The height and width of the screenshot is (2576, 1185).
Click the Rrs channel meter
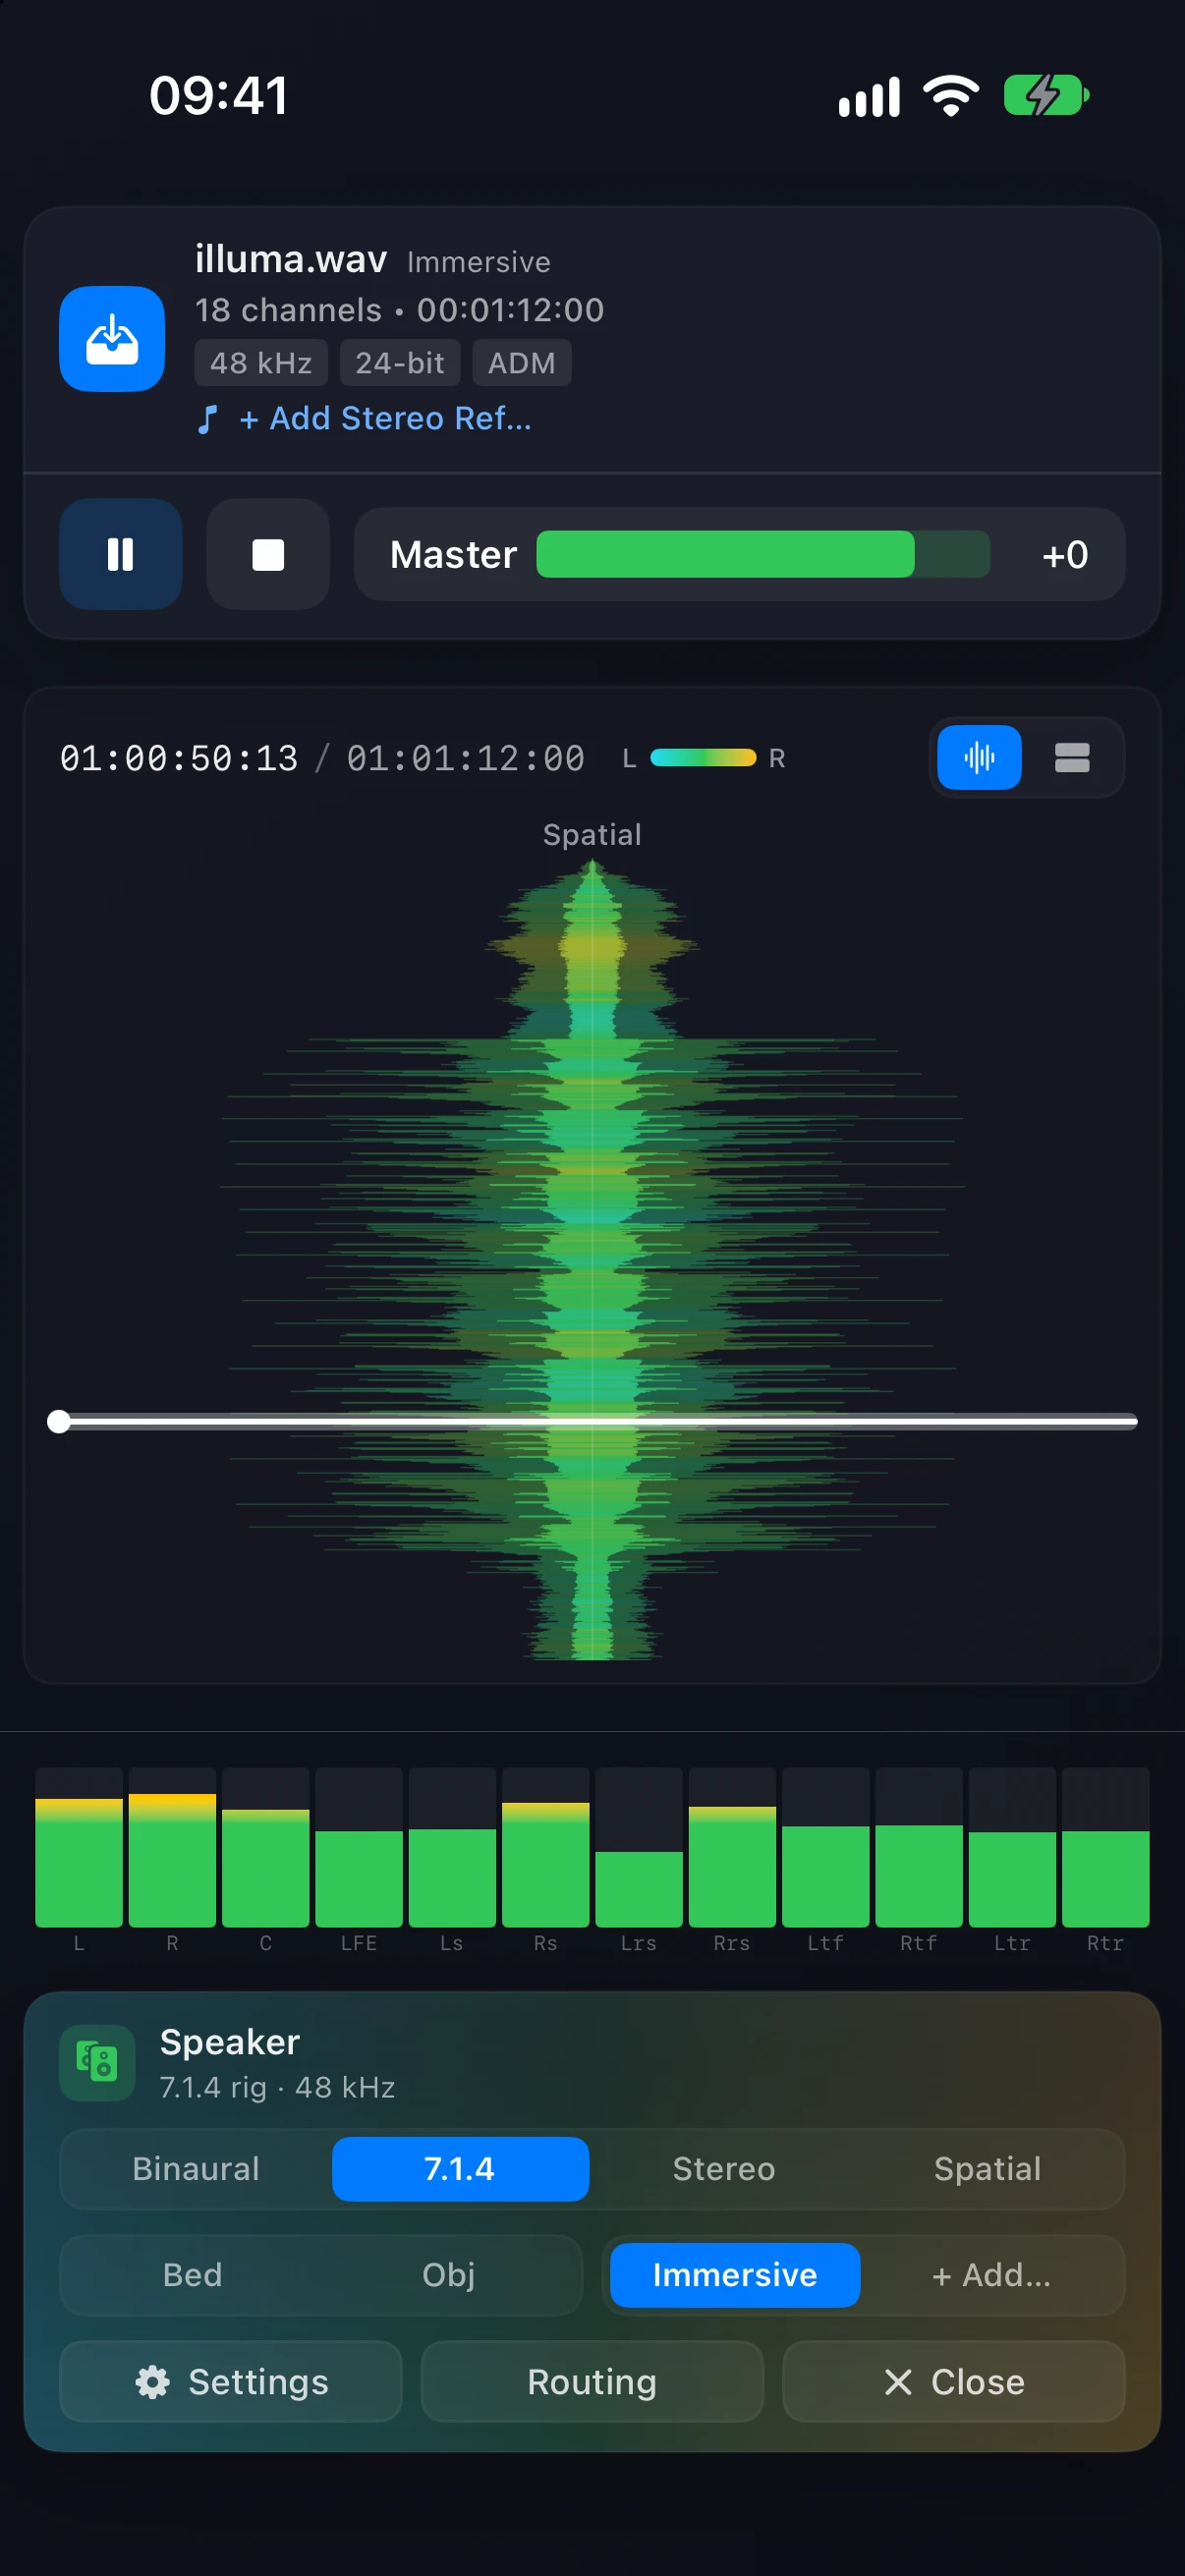pos(732,1847)
